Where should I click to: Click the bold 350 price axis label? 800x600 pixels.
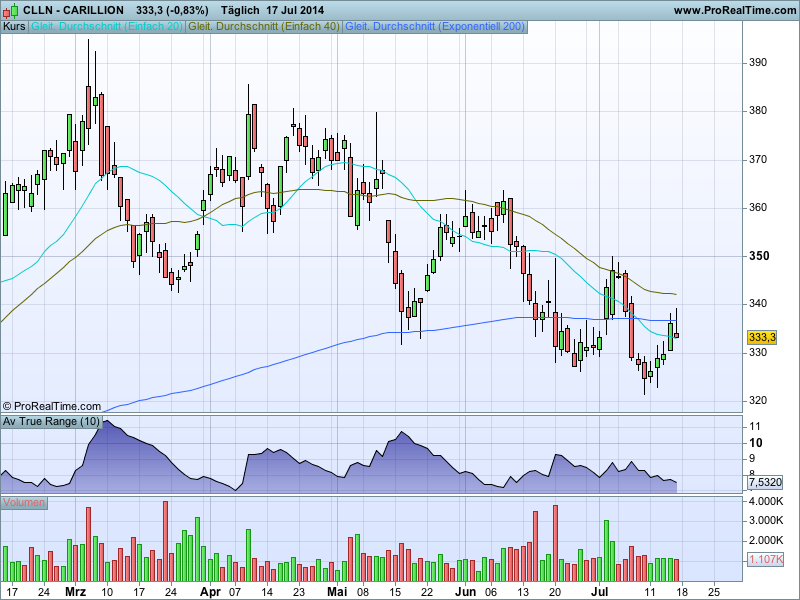pos(759,256)
